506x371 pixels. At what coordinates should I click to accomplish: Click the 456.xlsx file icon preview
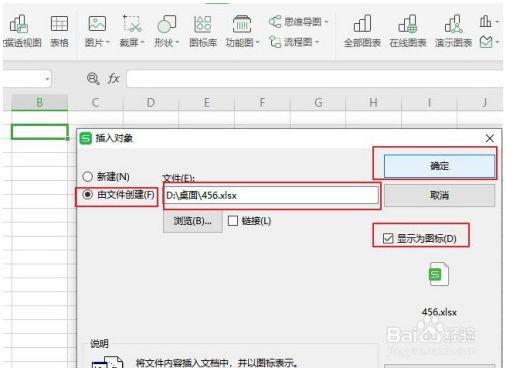click(439, 275)
